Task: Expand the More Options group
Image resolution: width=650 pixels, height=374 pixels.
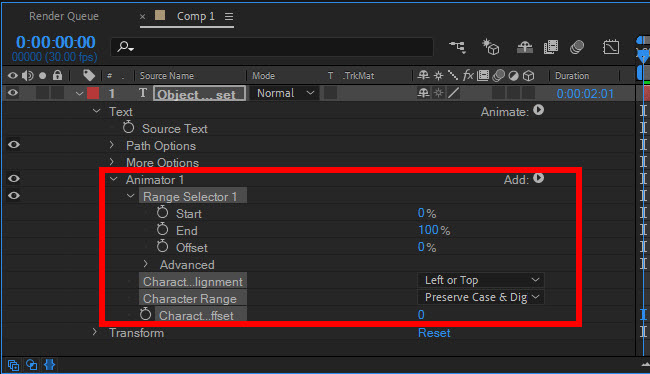Action: pos(112,162)
